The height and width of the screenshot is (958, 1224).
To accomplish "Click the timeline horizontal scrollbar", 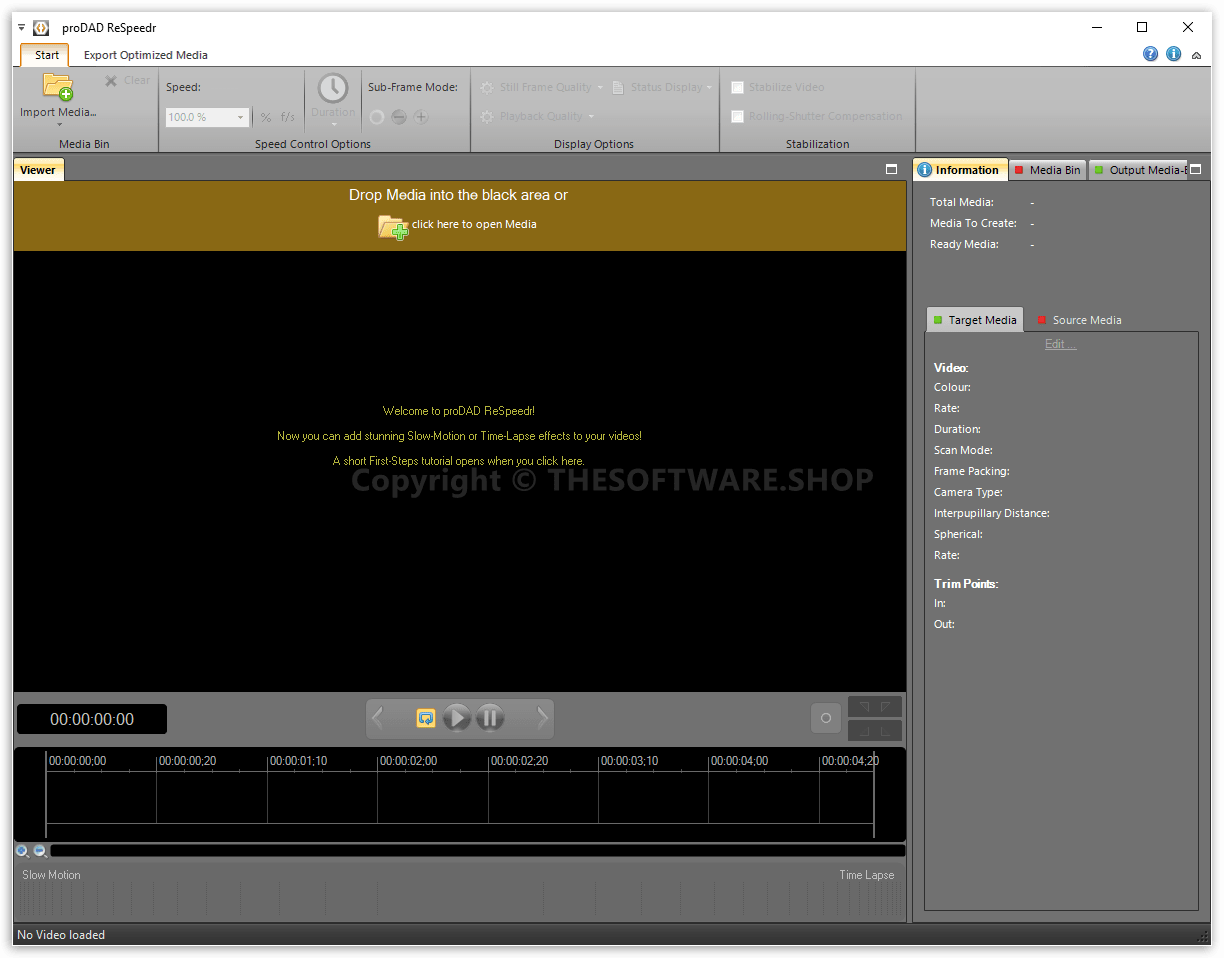I will pos(478,851).
